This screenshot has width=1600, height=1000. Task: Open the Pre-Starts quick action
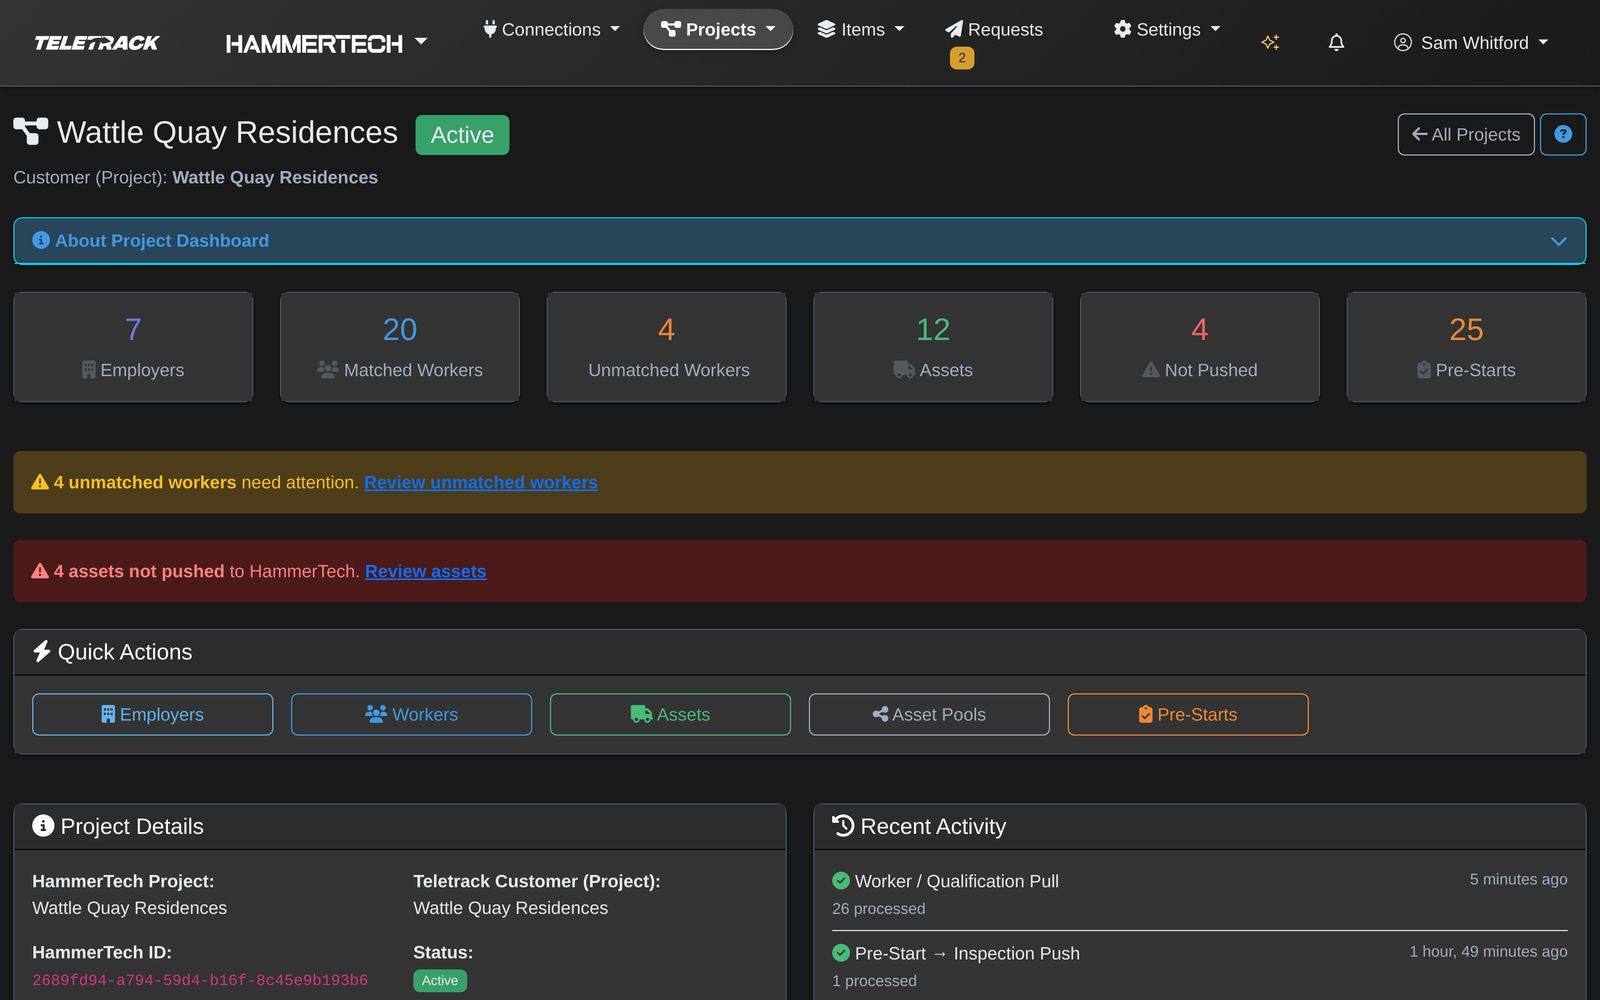point(1188,714)
